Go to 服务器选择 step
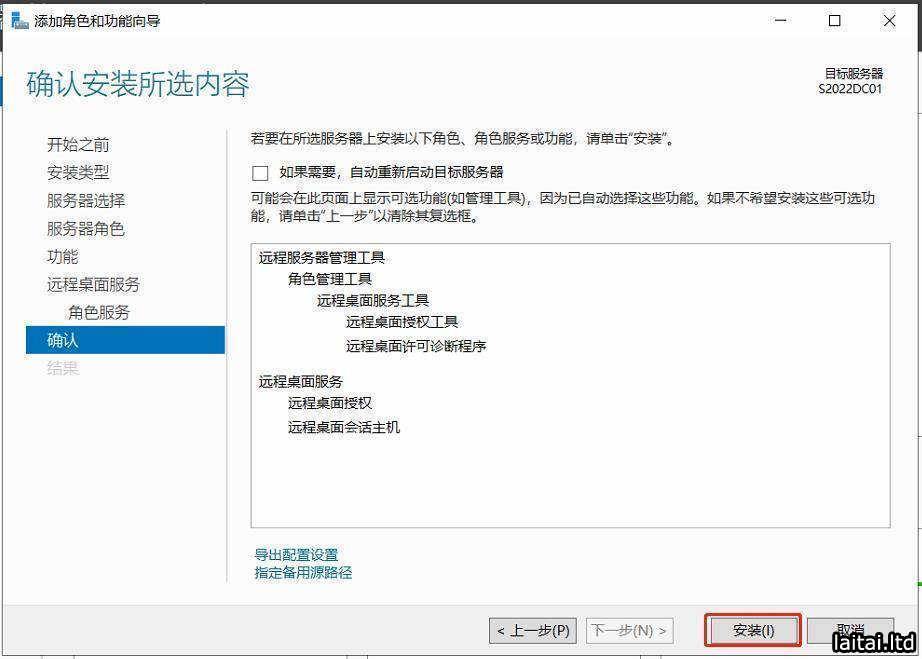This screenshot has width=922, height=659. point(86,200)
